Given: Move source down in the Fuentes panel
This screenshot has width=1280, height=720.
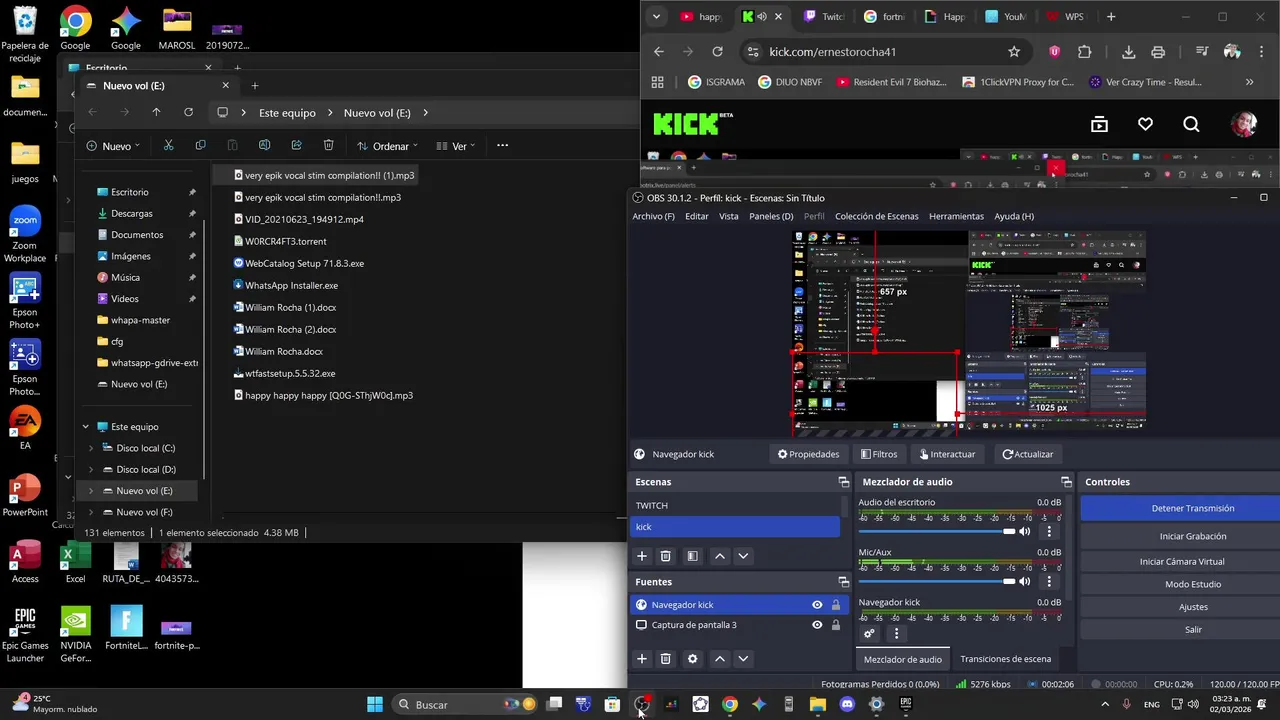Looking at the screenshot, I should click(x=743, y=659).
